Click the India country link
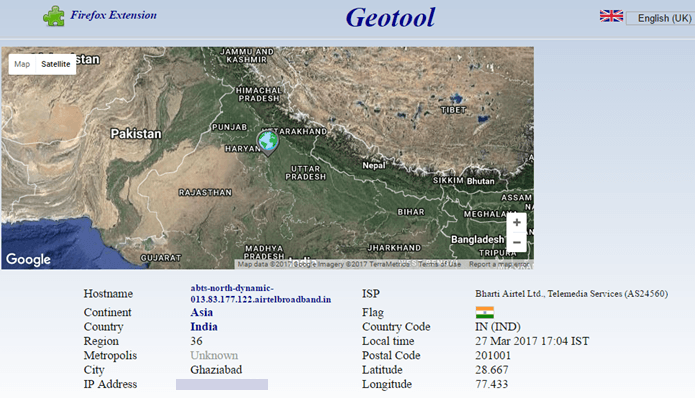The image size is (695, 398). 204,327
